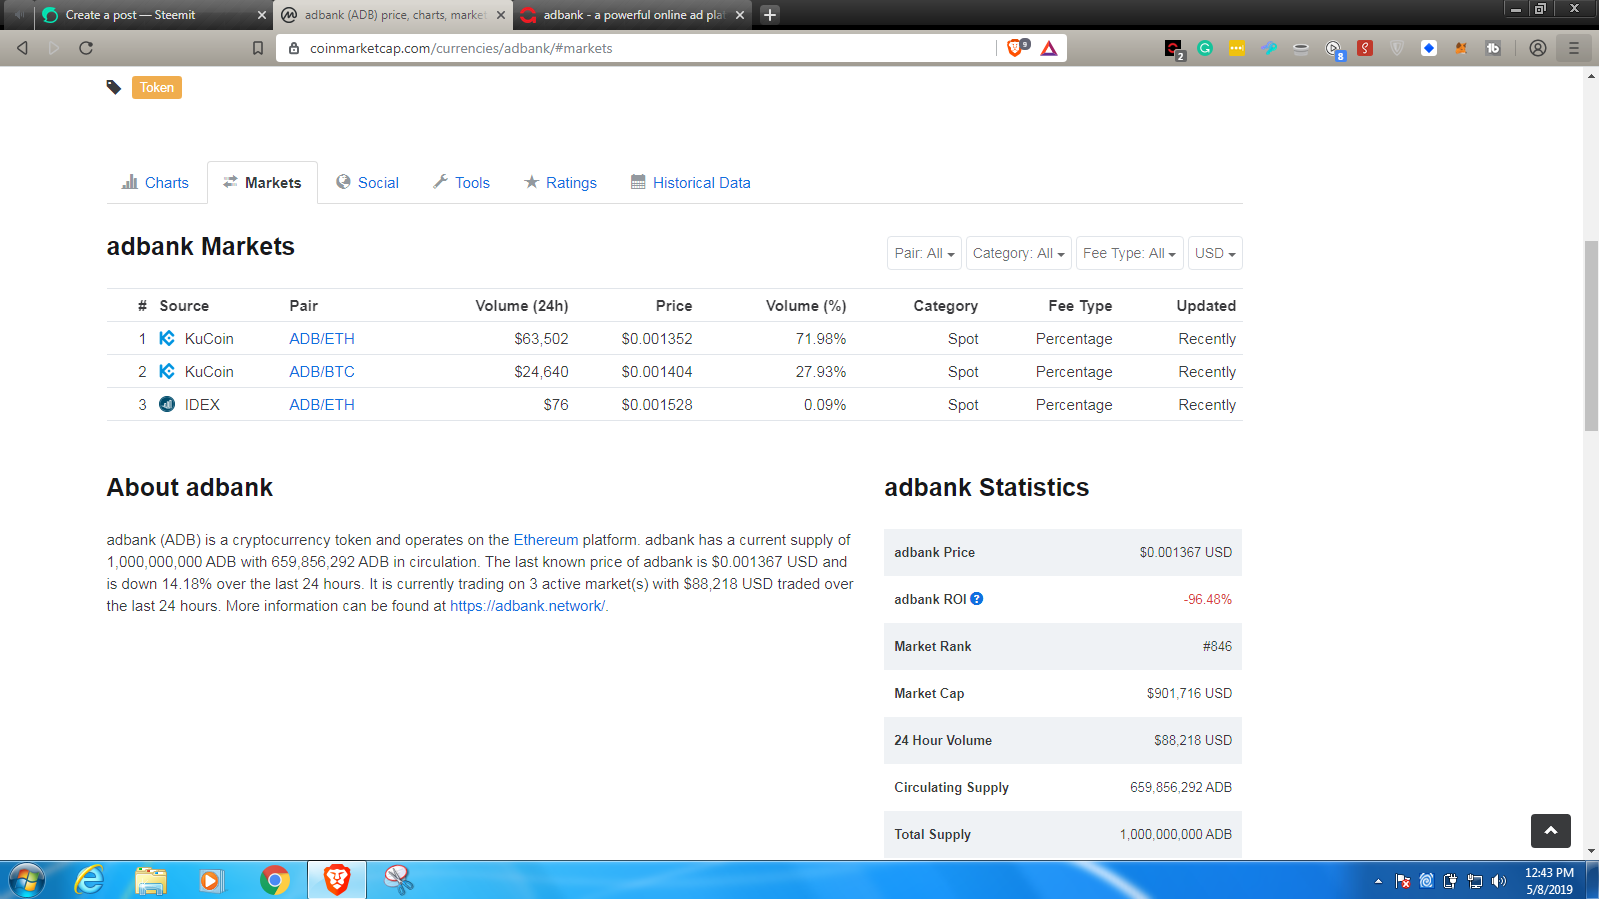Open the KuCoin ADB/ETH pair link
This screenshot has width=1599, height=899.
[322, 339]
